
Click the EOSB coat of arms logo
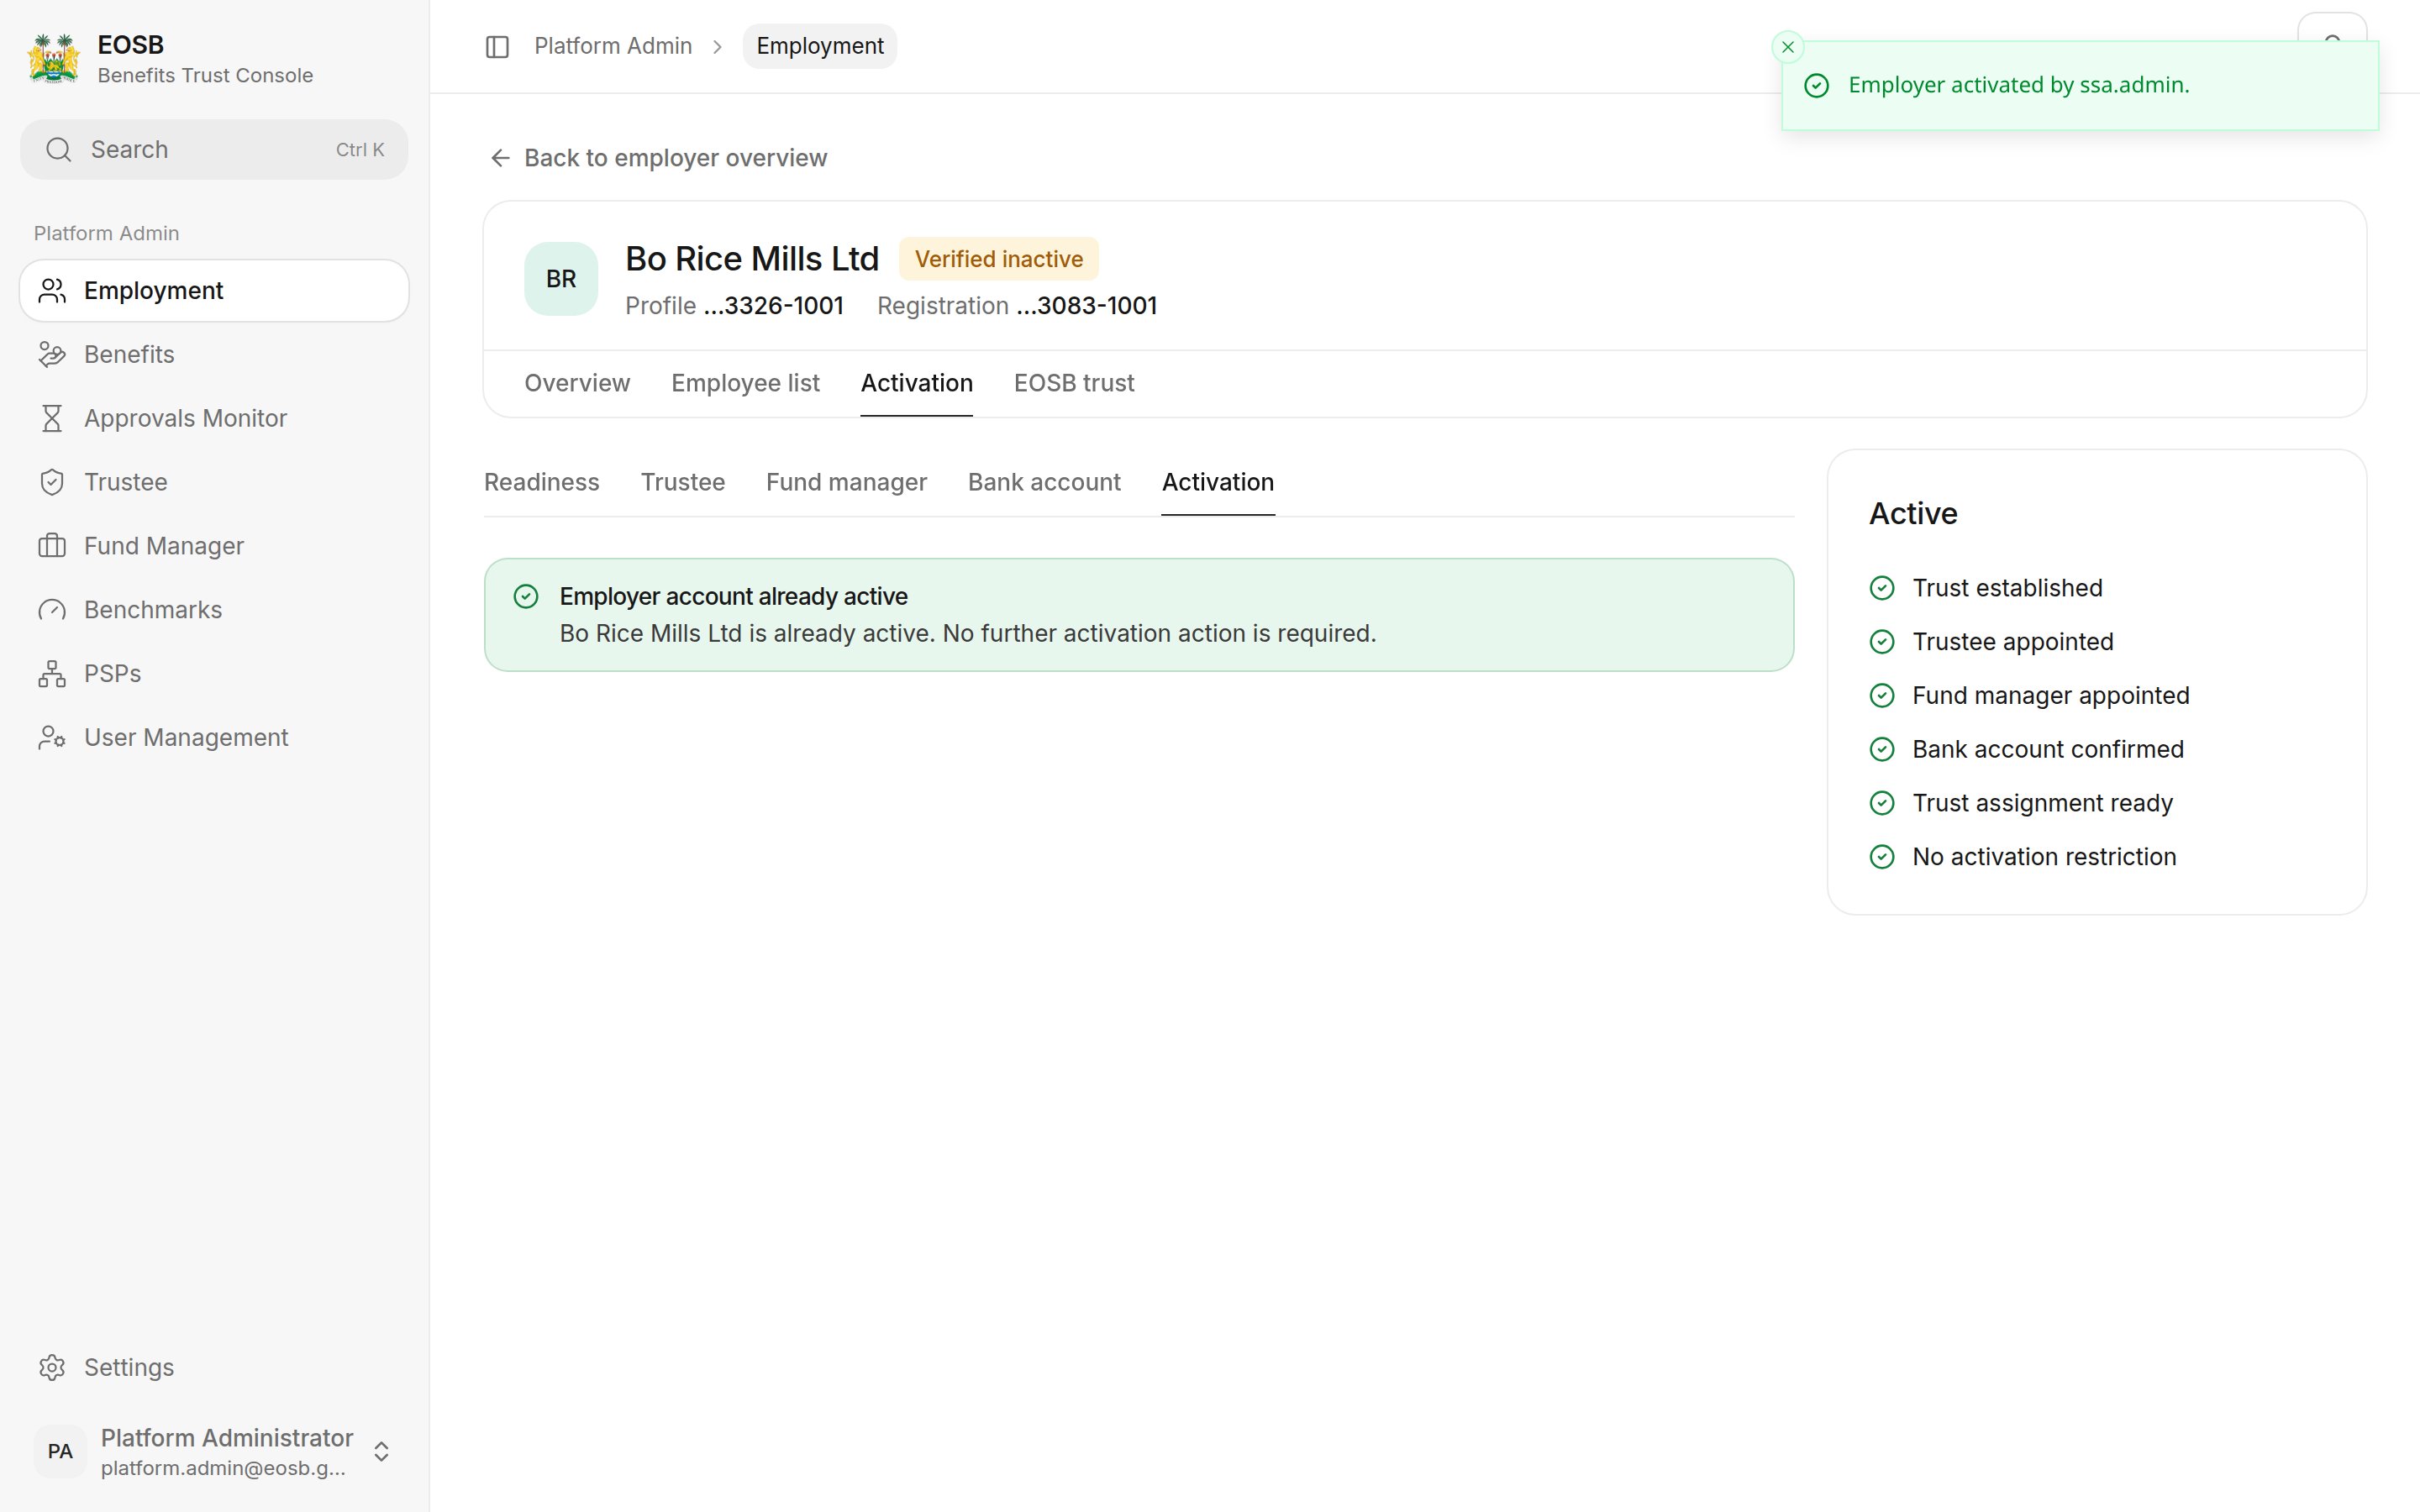click(54, 59)
